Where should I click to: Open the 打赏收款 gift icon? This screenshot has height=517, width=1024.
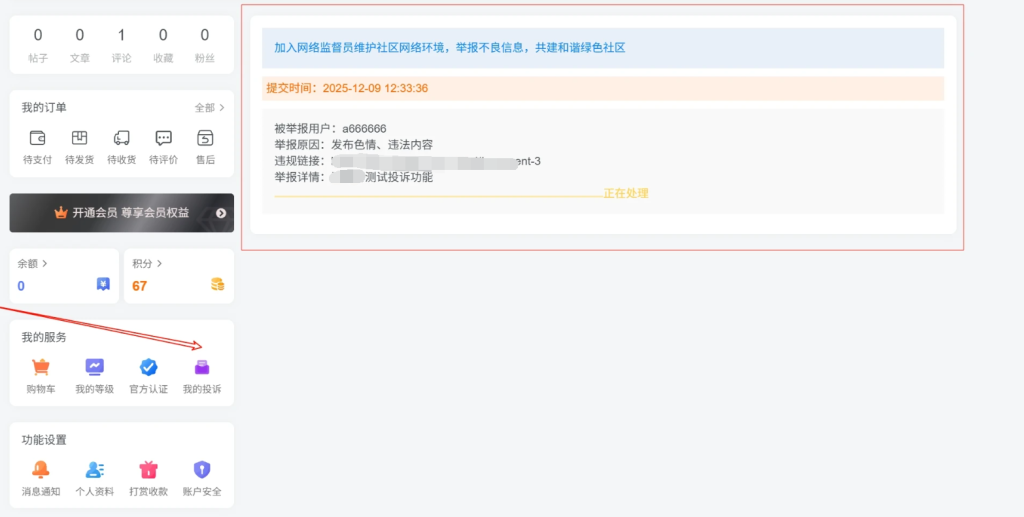pyautogui.click(x=149, y=469)
